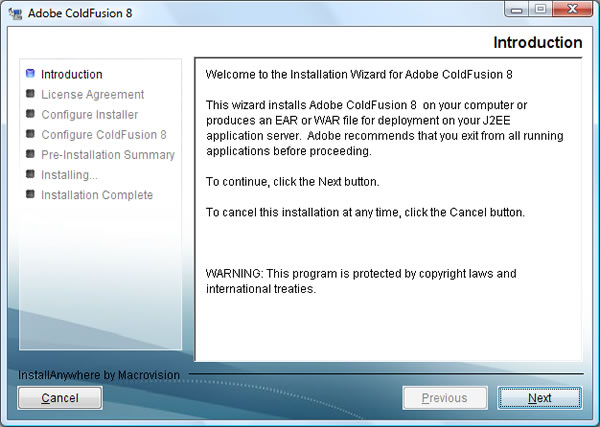The width and height of the screenshot is (600, 427).
Task: Click the 'InstallAnywhere by Macrovision' label
Action: 99,375
